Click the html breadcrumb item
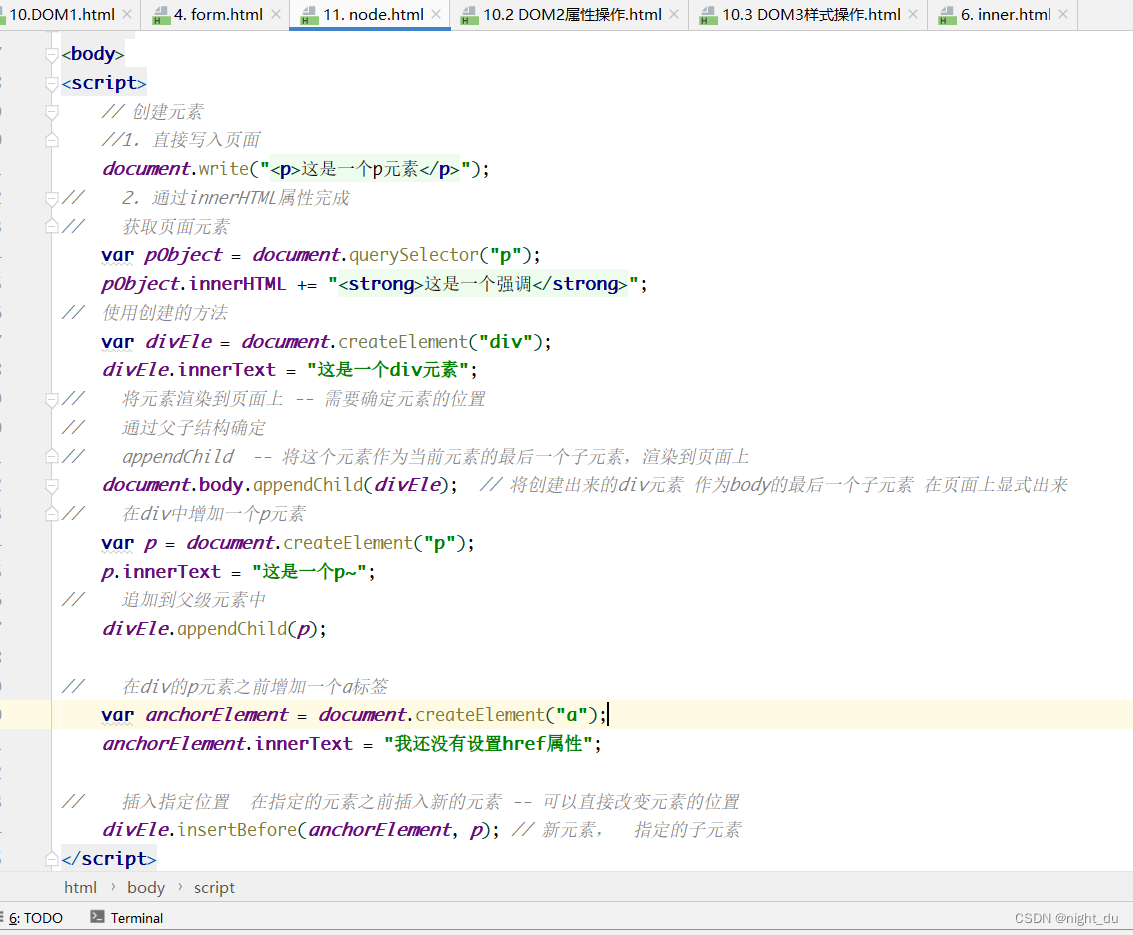Viewport: 1133px width, 935px height. (x=81, y=887)
